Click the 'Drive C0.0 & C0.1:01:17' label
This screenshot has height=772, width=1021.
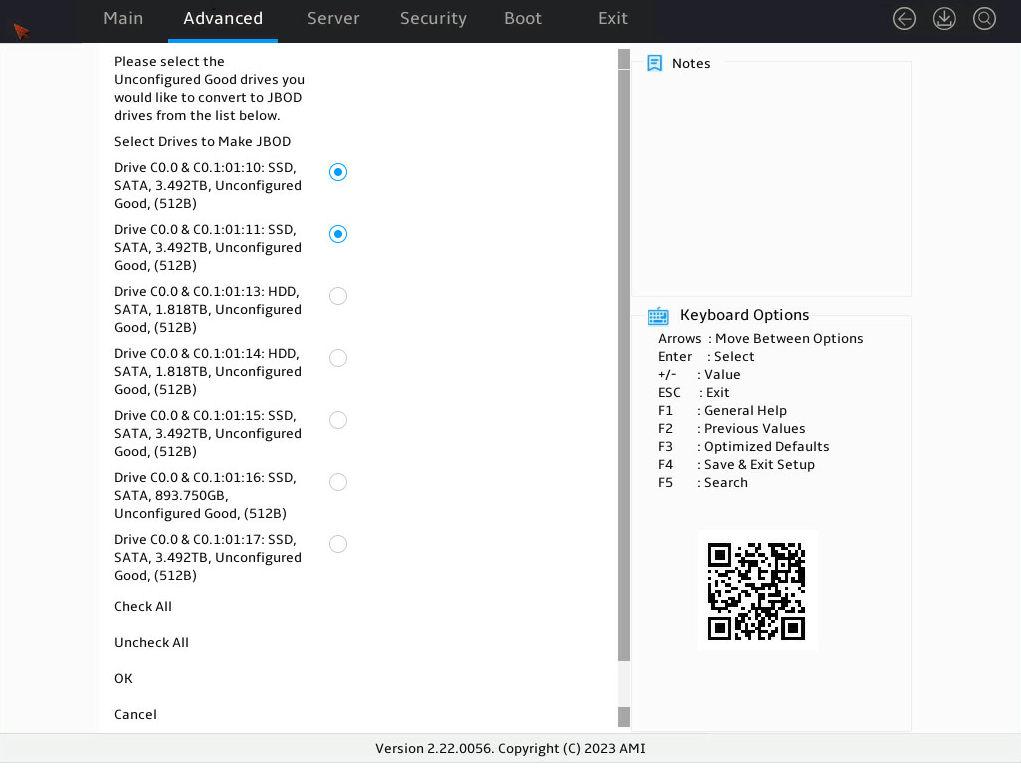pos(208,557)
